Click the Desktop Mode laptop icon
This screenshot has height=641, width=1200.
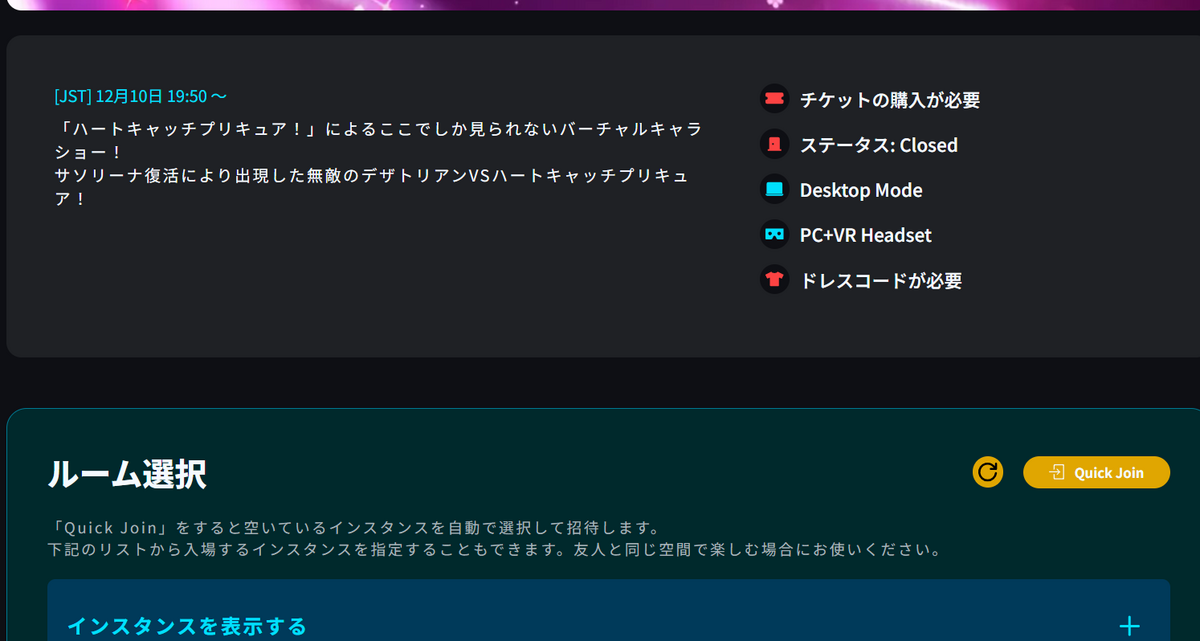point(774,189)
